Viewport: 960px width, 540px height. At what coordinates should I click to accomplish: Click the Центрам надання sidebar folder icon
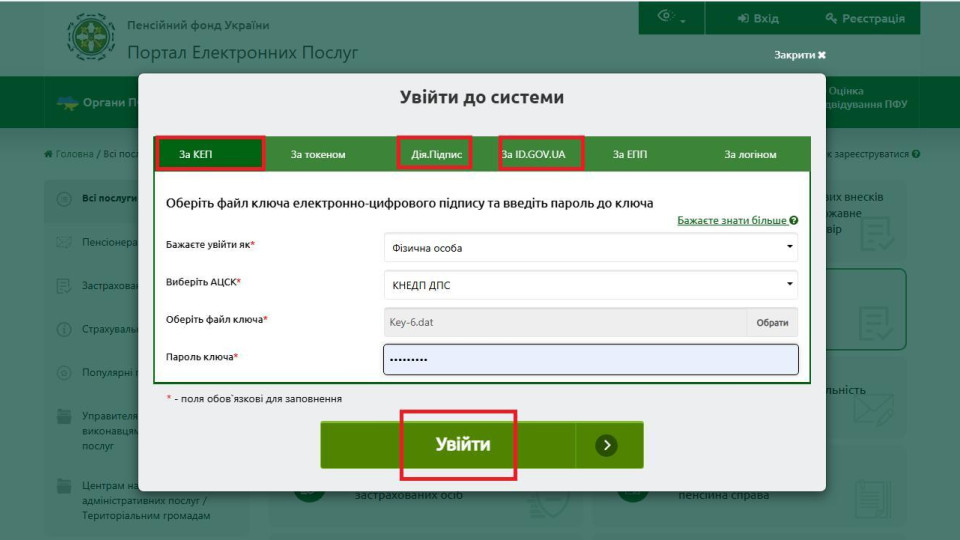tap(64, 487)
